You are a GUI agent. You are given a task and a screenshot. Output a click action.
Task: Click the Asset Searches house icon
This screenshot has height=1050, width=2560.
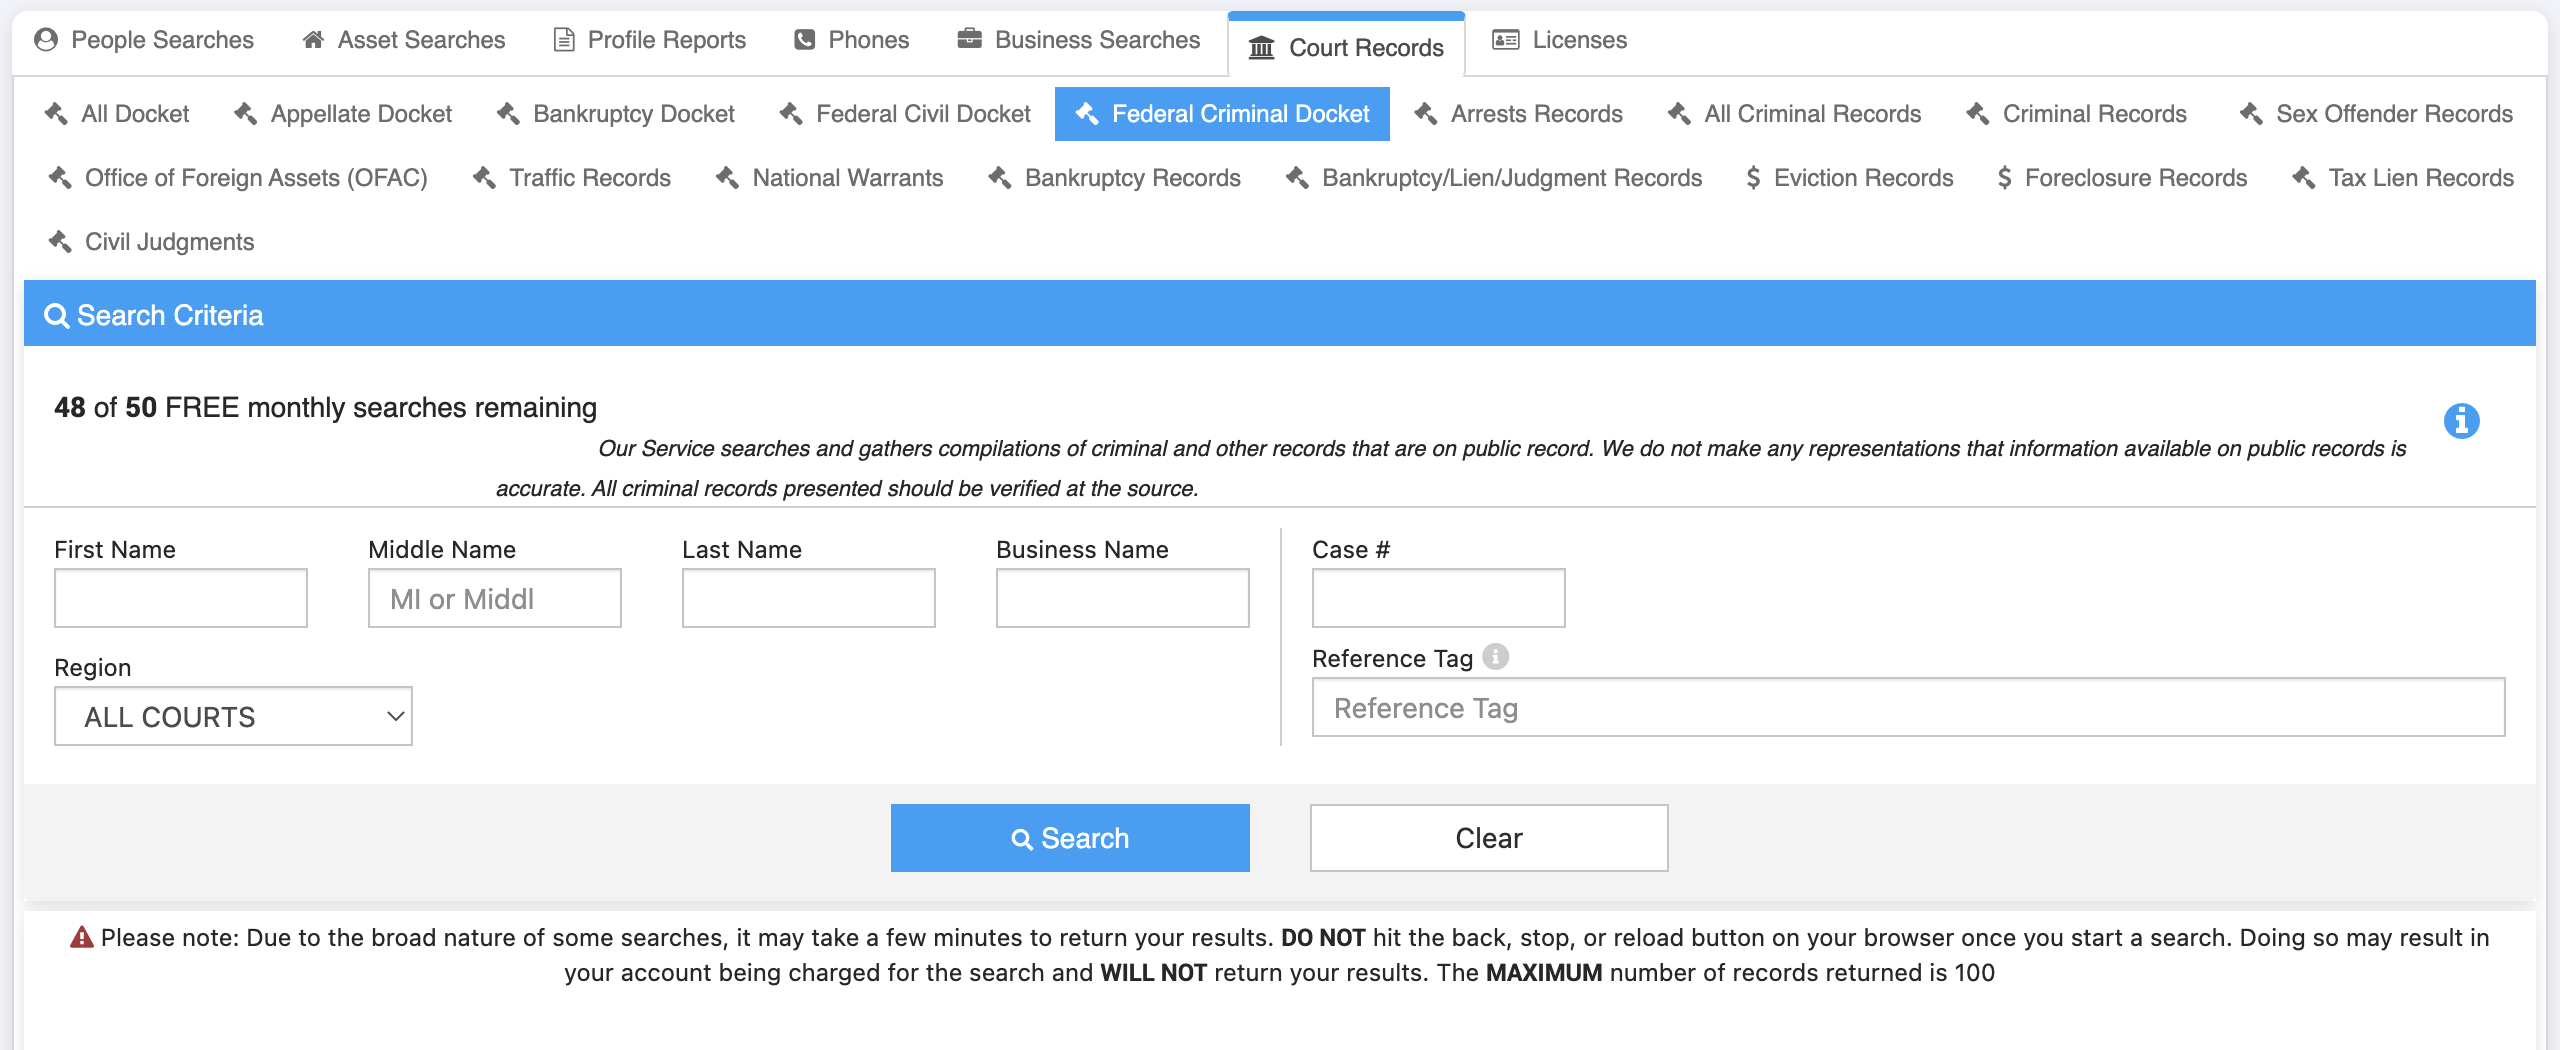pos(313,40)
